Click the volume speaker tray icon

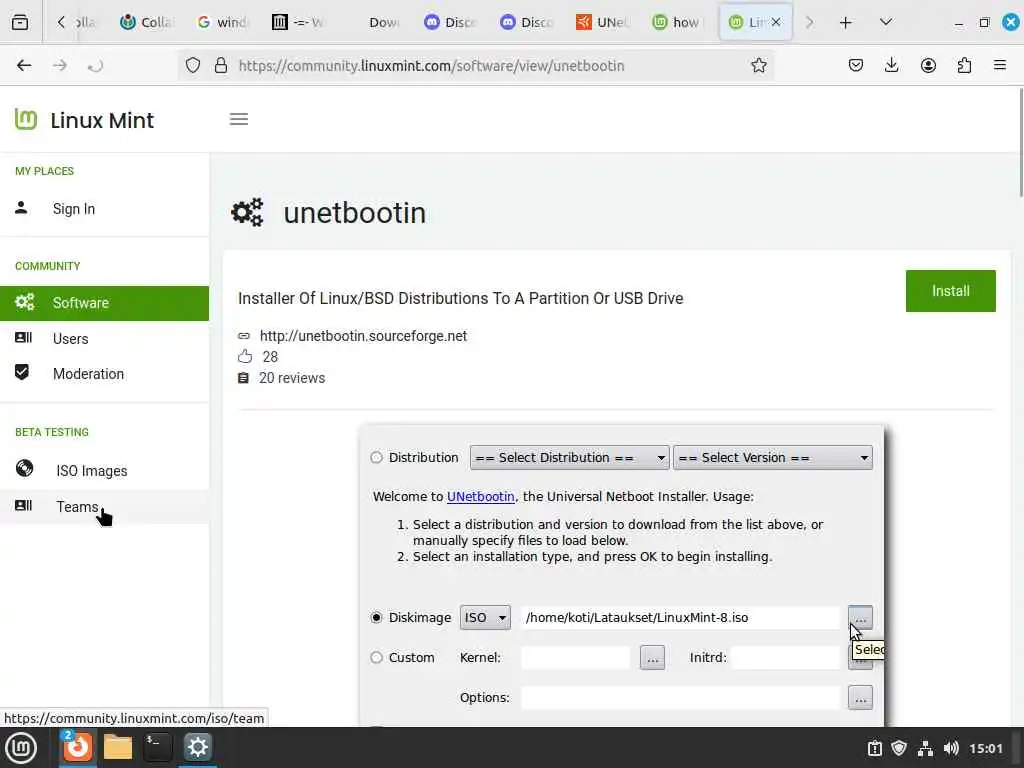(x=951, y=748)
